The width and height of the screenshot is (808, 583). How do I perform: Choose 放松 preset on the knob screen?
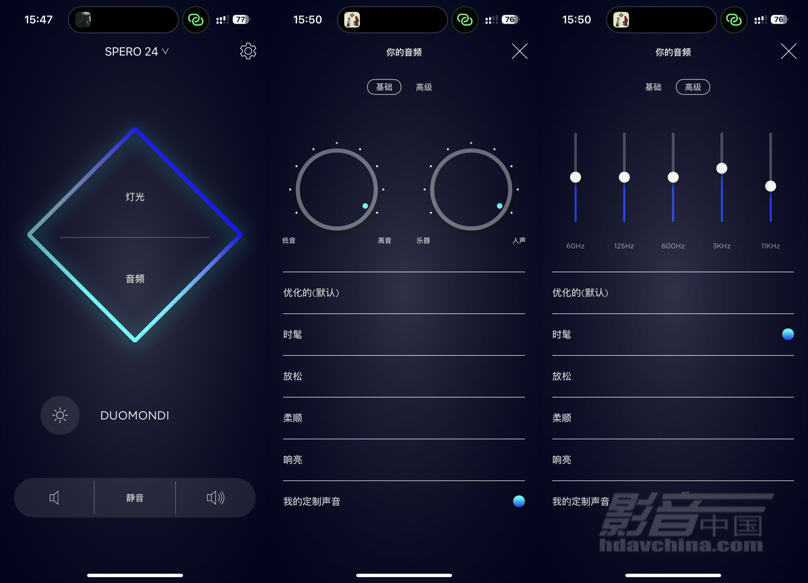tap(404, 376)
